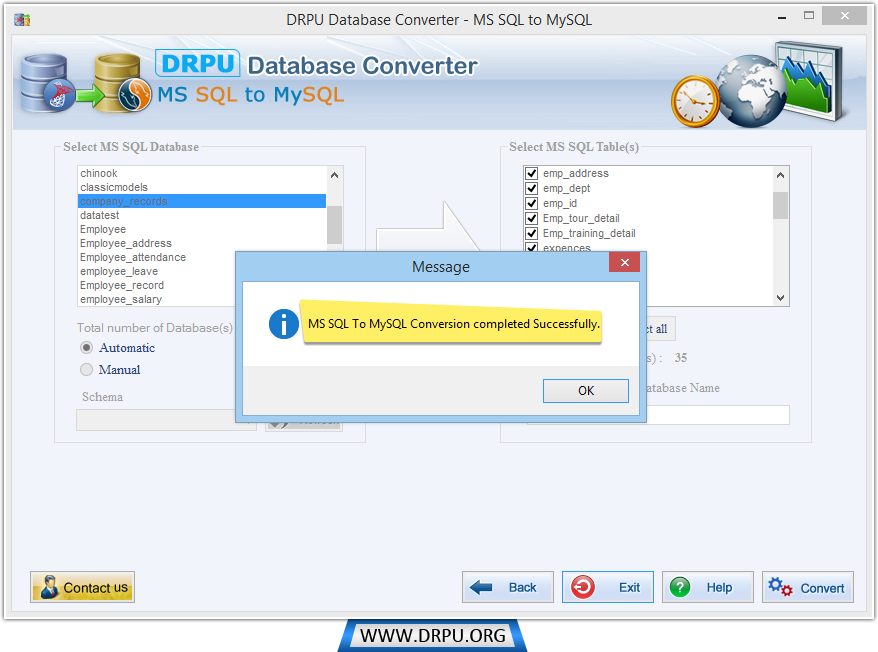Image resolution: width=878 pixels, height=652 pixels.
Task: Toggle the expences table checkbox
Action: coord(531,247)
